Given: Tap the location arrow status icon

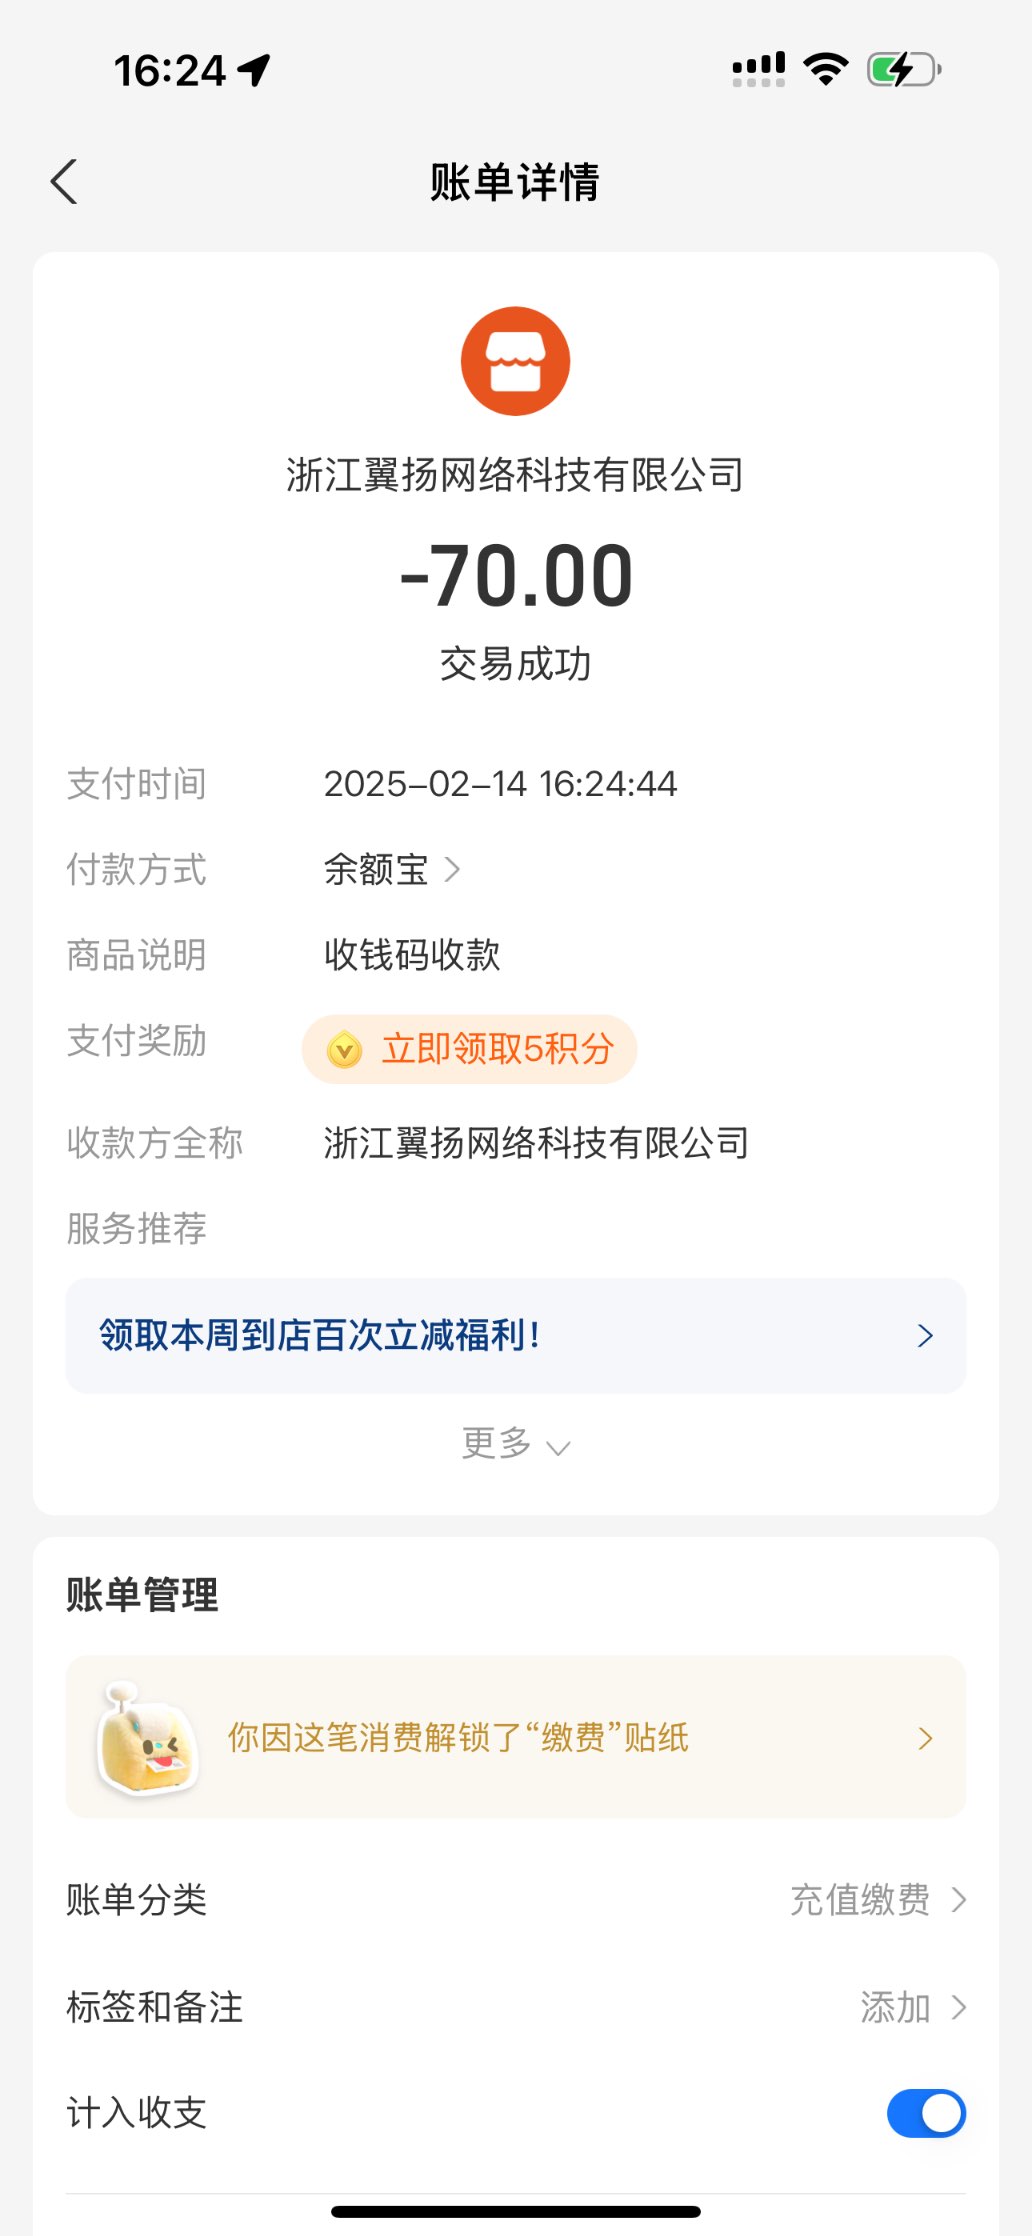Looking at the screenshot, I should coord(255,69).
